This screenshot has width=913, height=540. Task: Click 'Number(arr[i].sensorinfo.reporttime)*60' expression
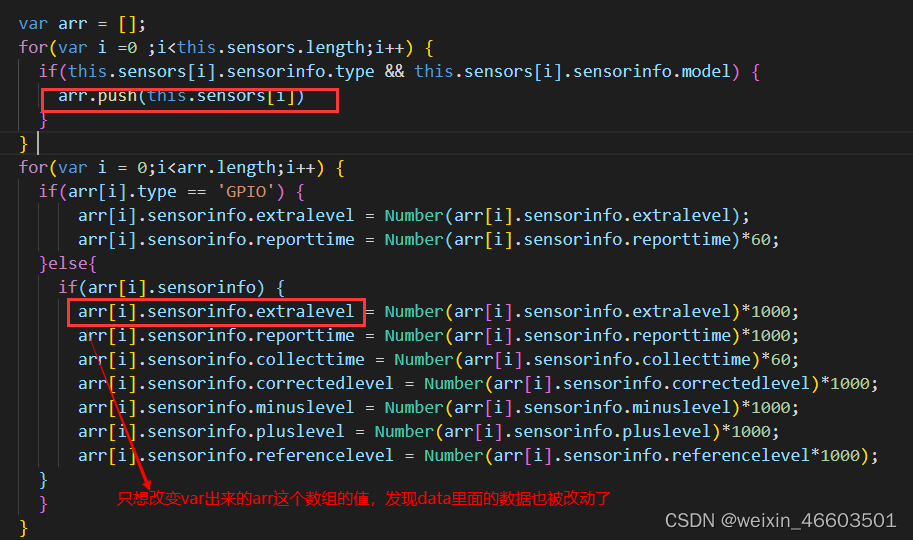[577, 239]
